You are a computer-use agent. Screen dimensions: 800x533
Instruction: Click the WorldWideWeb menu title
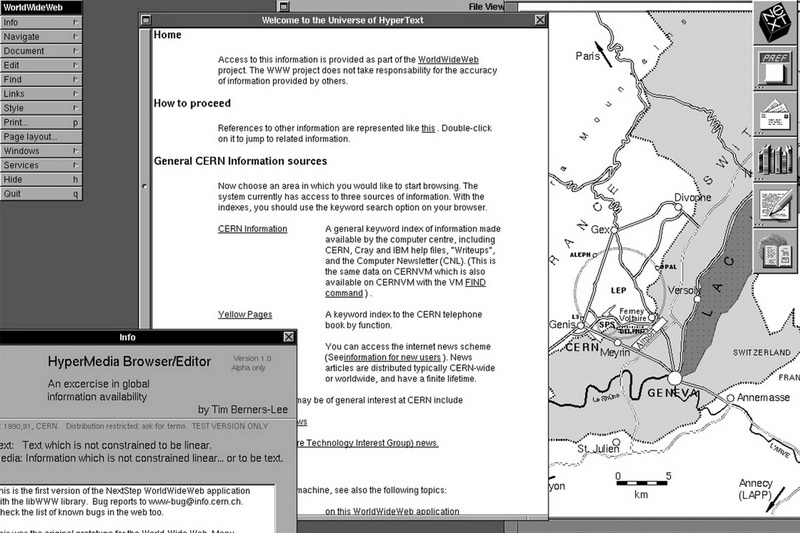(x=41, y=8)
